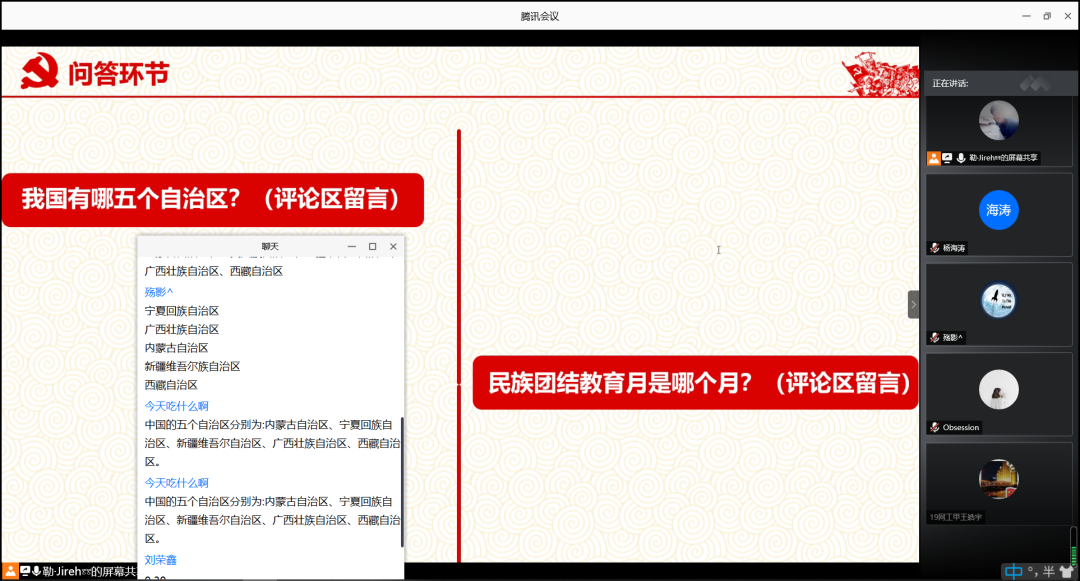Select the 海涛 blue avatar tile
The image size is (1080, 581).
[998, 210]
